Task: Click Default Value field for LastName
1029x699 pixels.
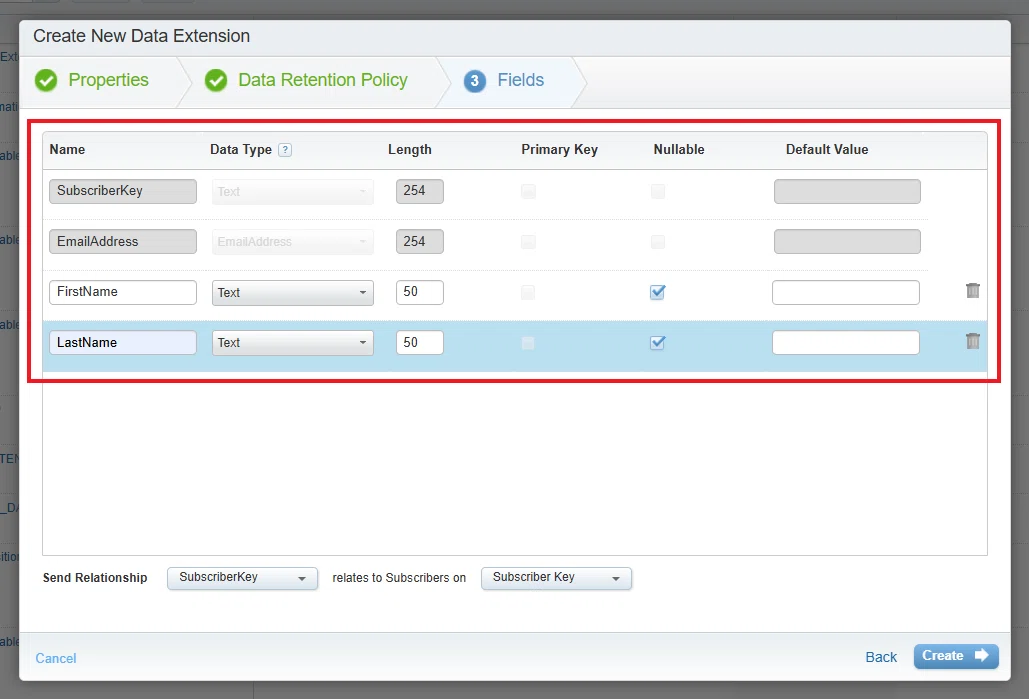Action: pos(846,343)
